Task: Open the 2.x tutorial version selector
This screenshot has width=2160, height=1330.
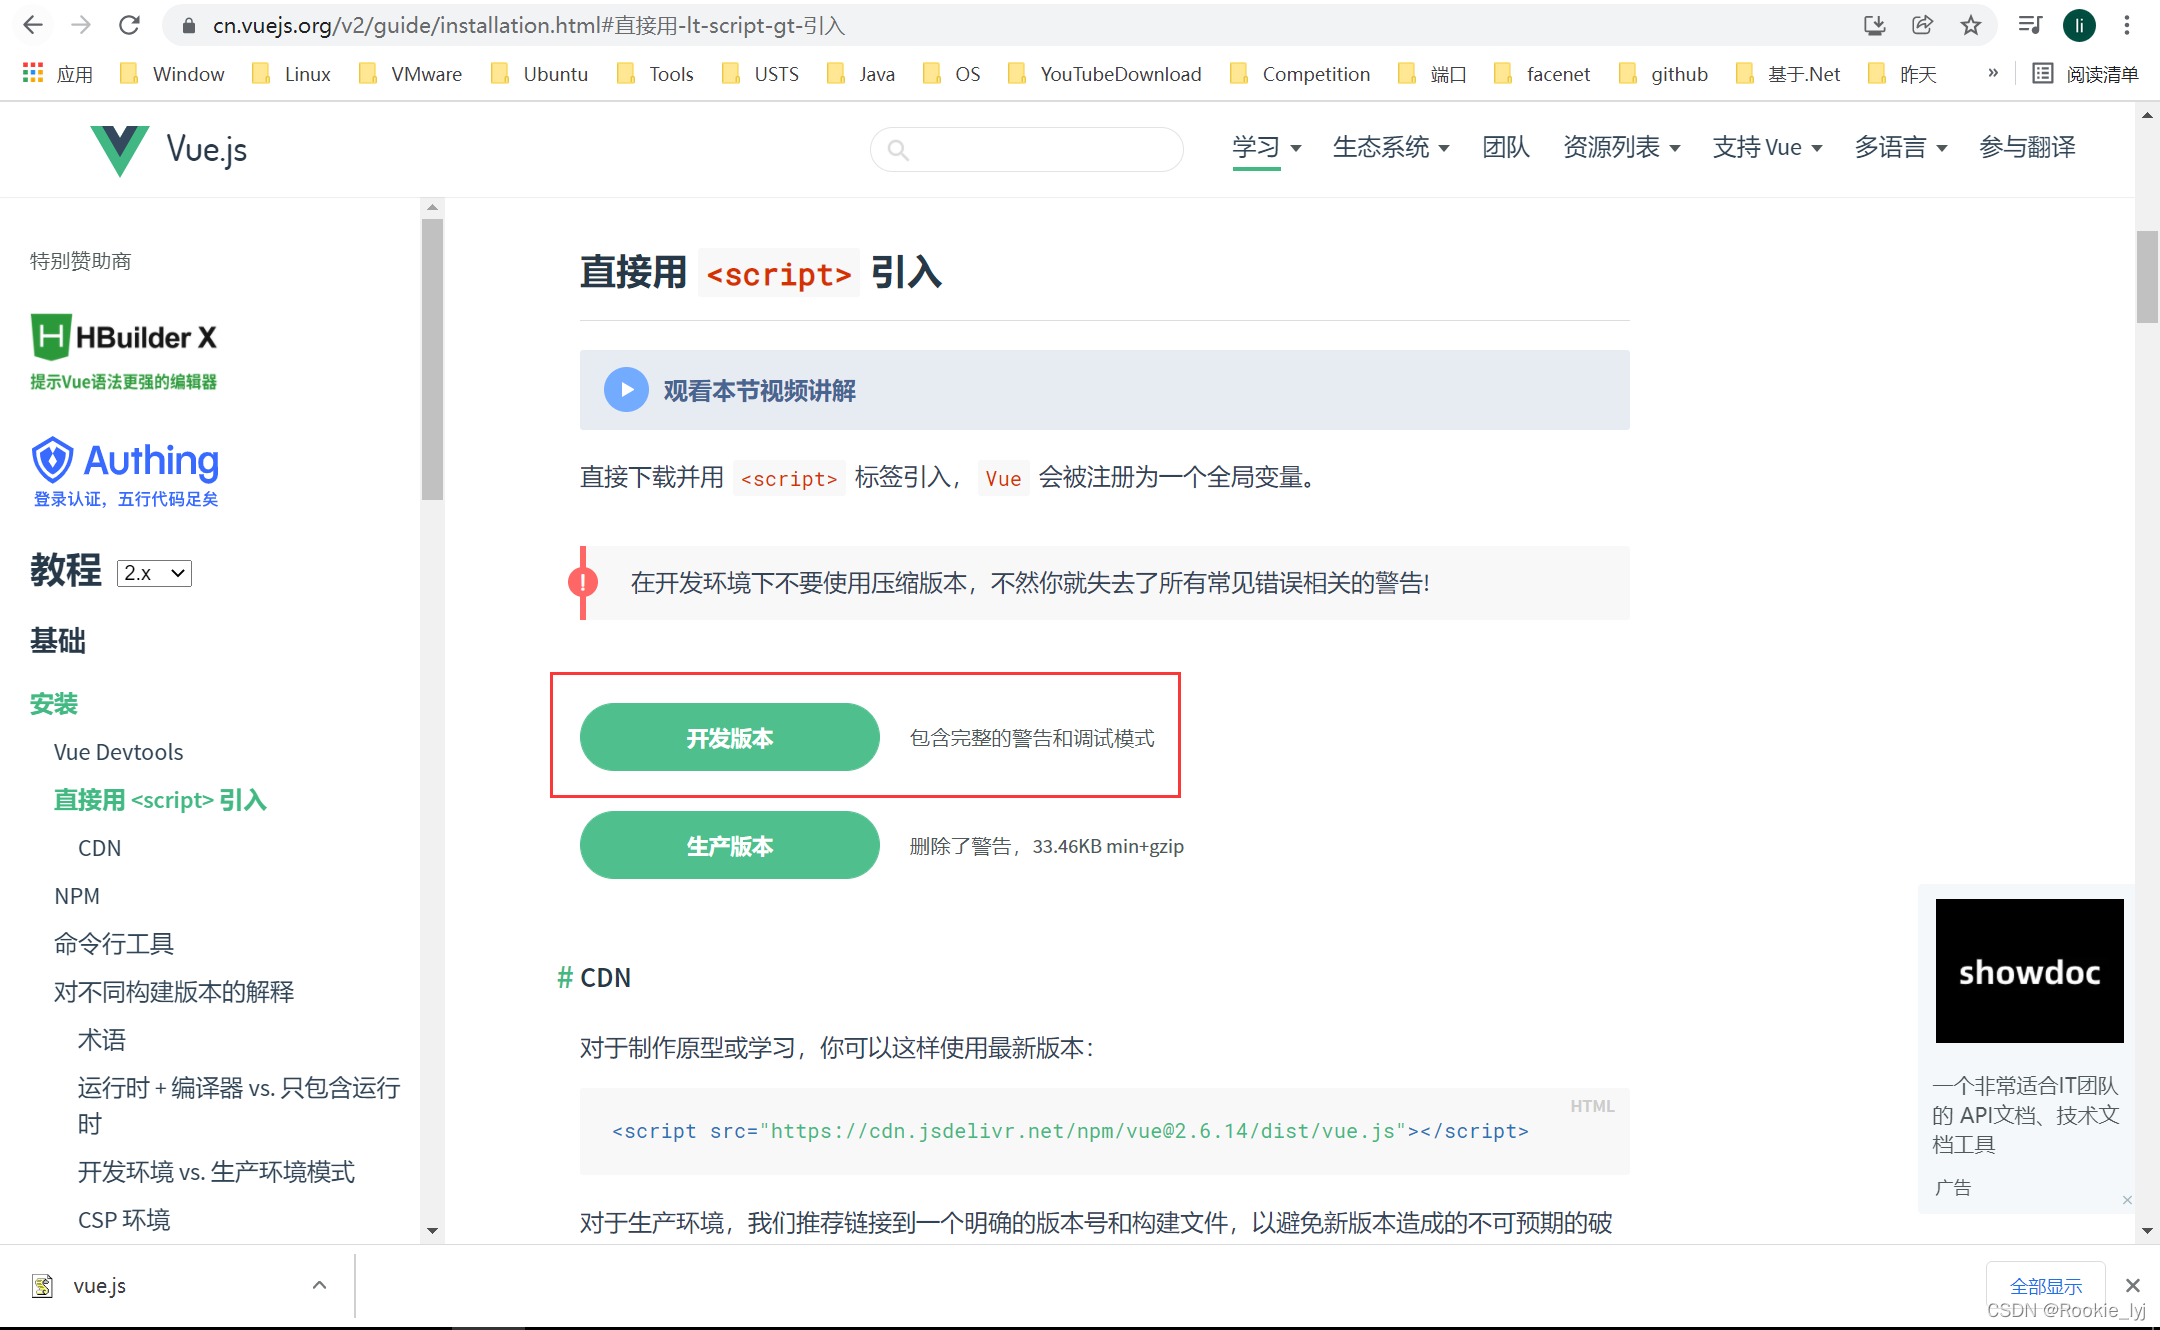Action: (153, 572)
